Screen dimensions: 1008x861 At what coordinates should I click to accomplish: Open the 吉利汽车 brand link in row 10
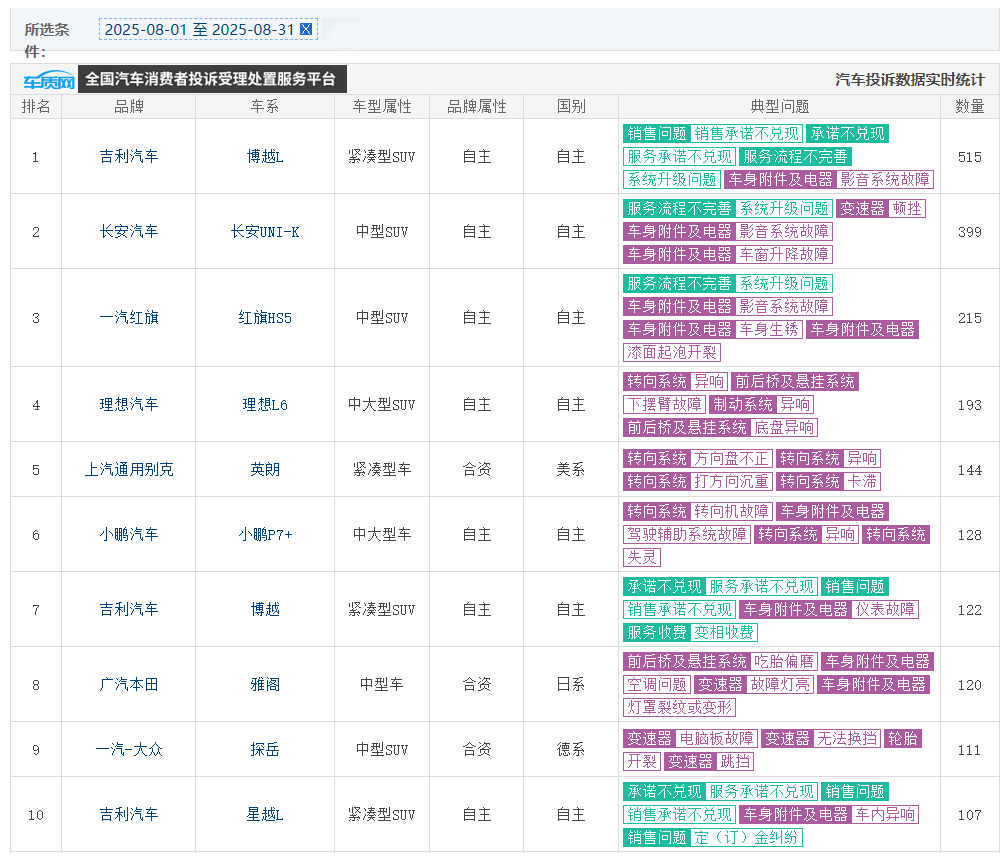coord(129,815)
